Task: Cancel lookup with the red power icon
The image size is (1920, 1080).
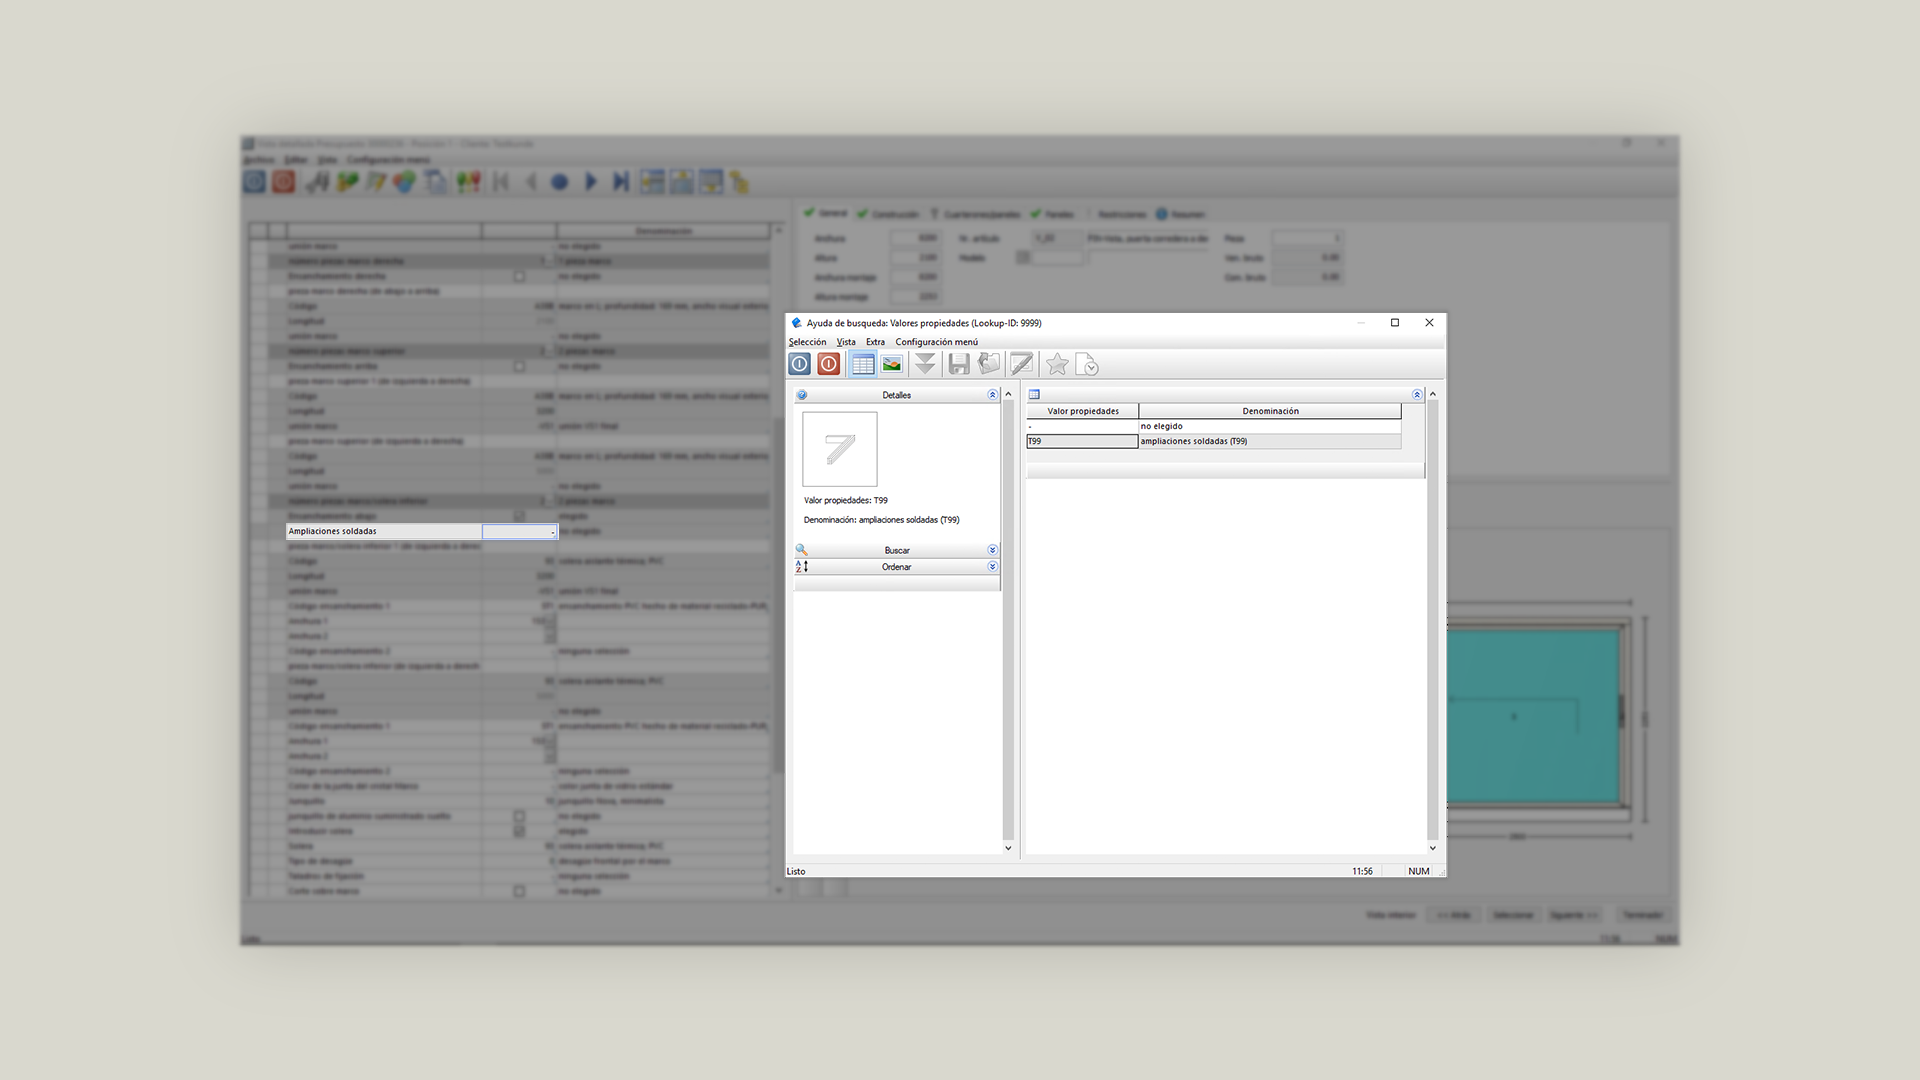Action: pos(829,365)
